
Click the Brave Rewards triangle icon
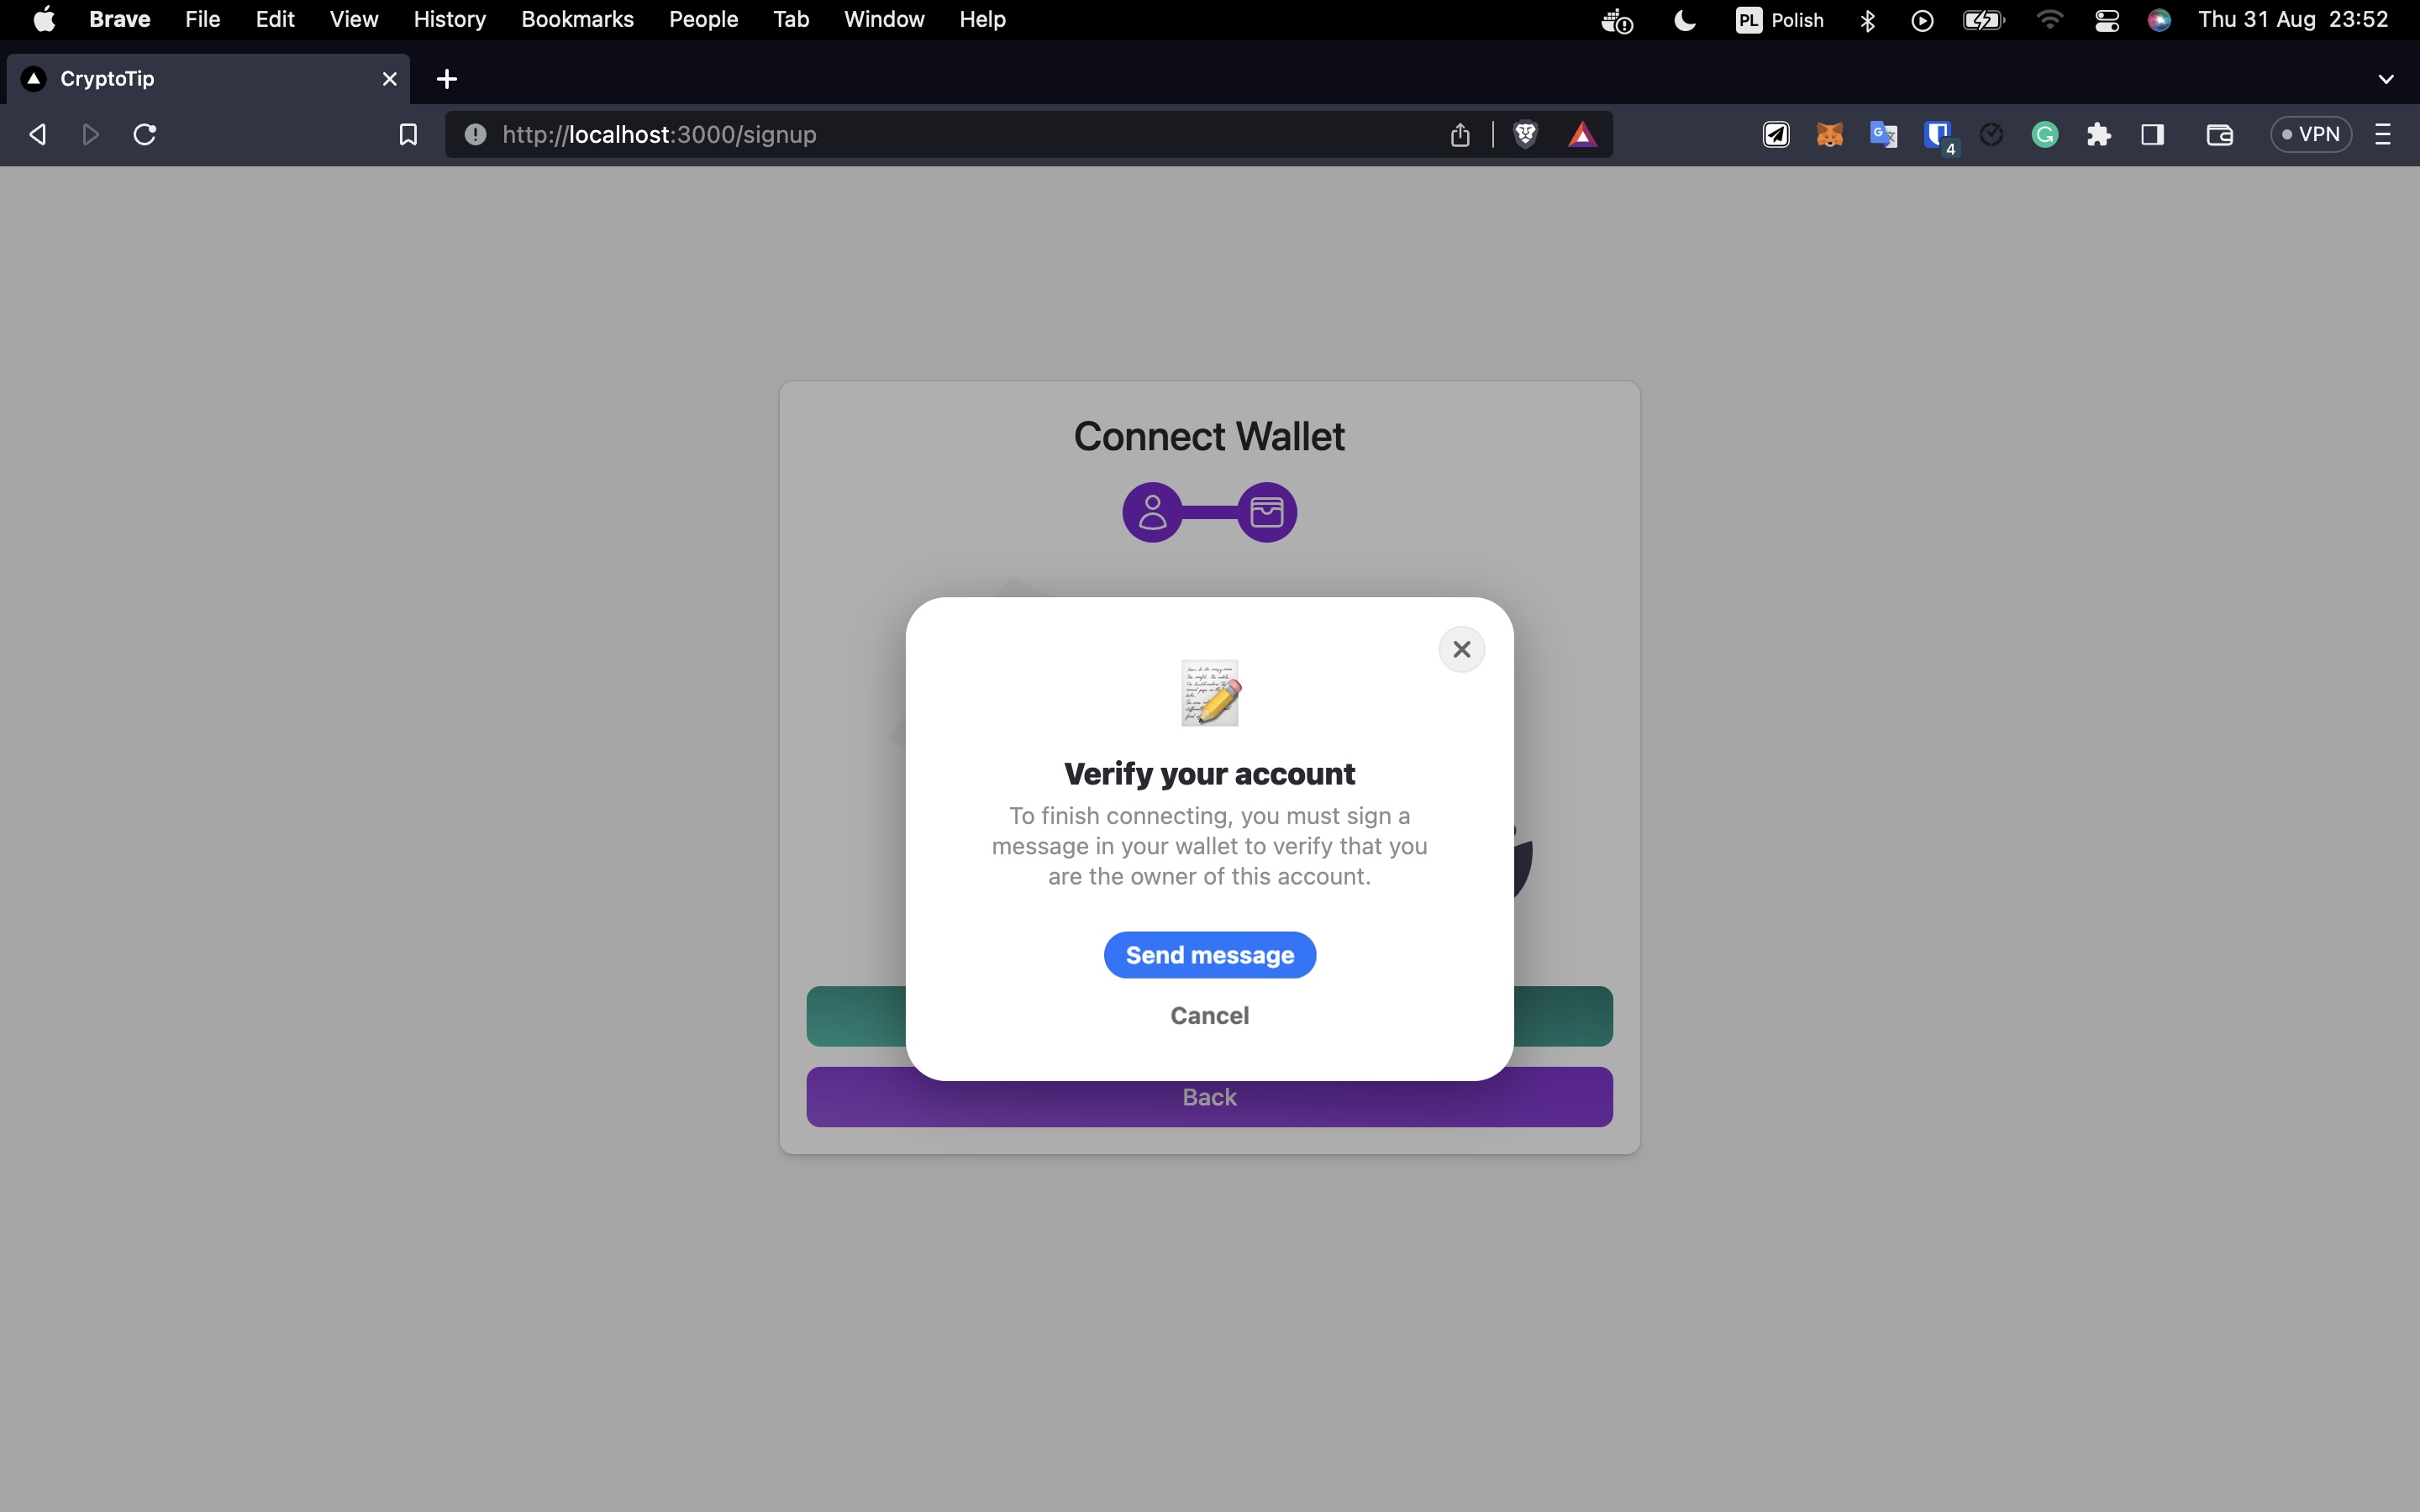coord(1582,135)
